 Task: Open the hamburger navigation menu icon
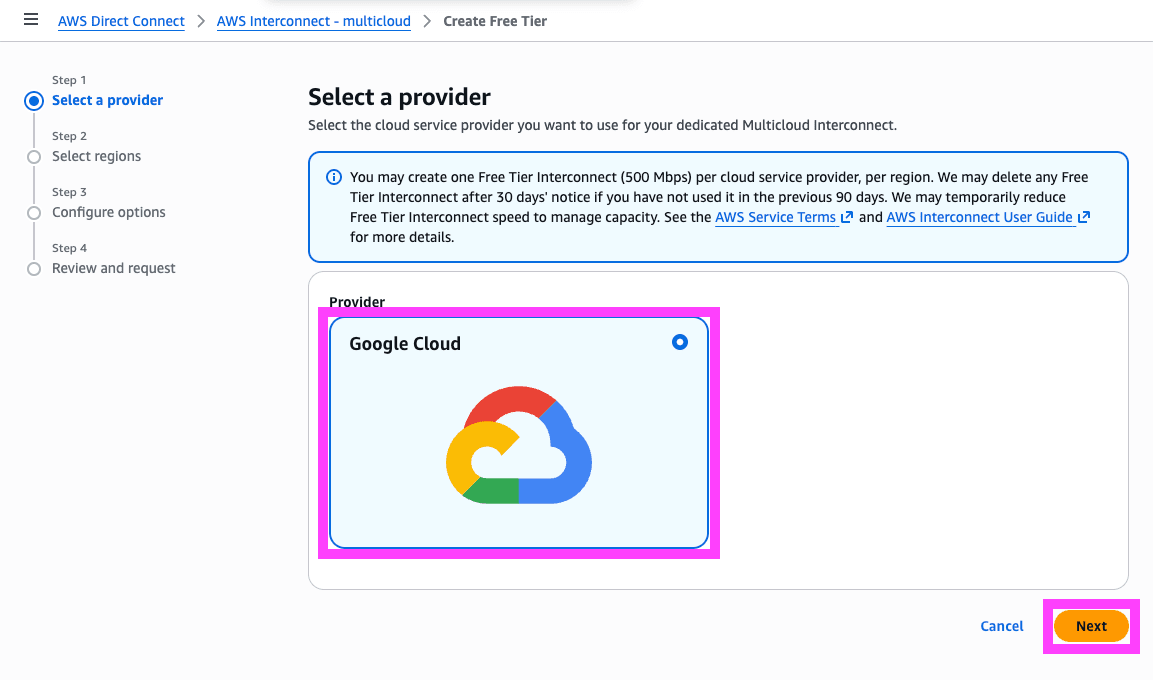pos(31,20)
